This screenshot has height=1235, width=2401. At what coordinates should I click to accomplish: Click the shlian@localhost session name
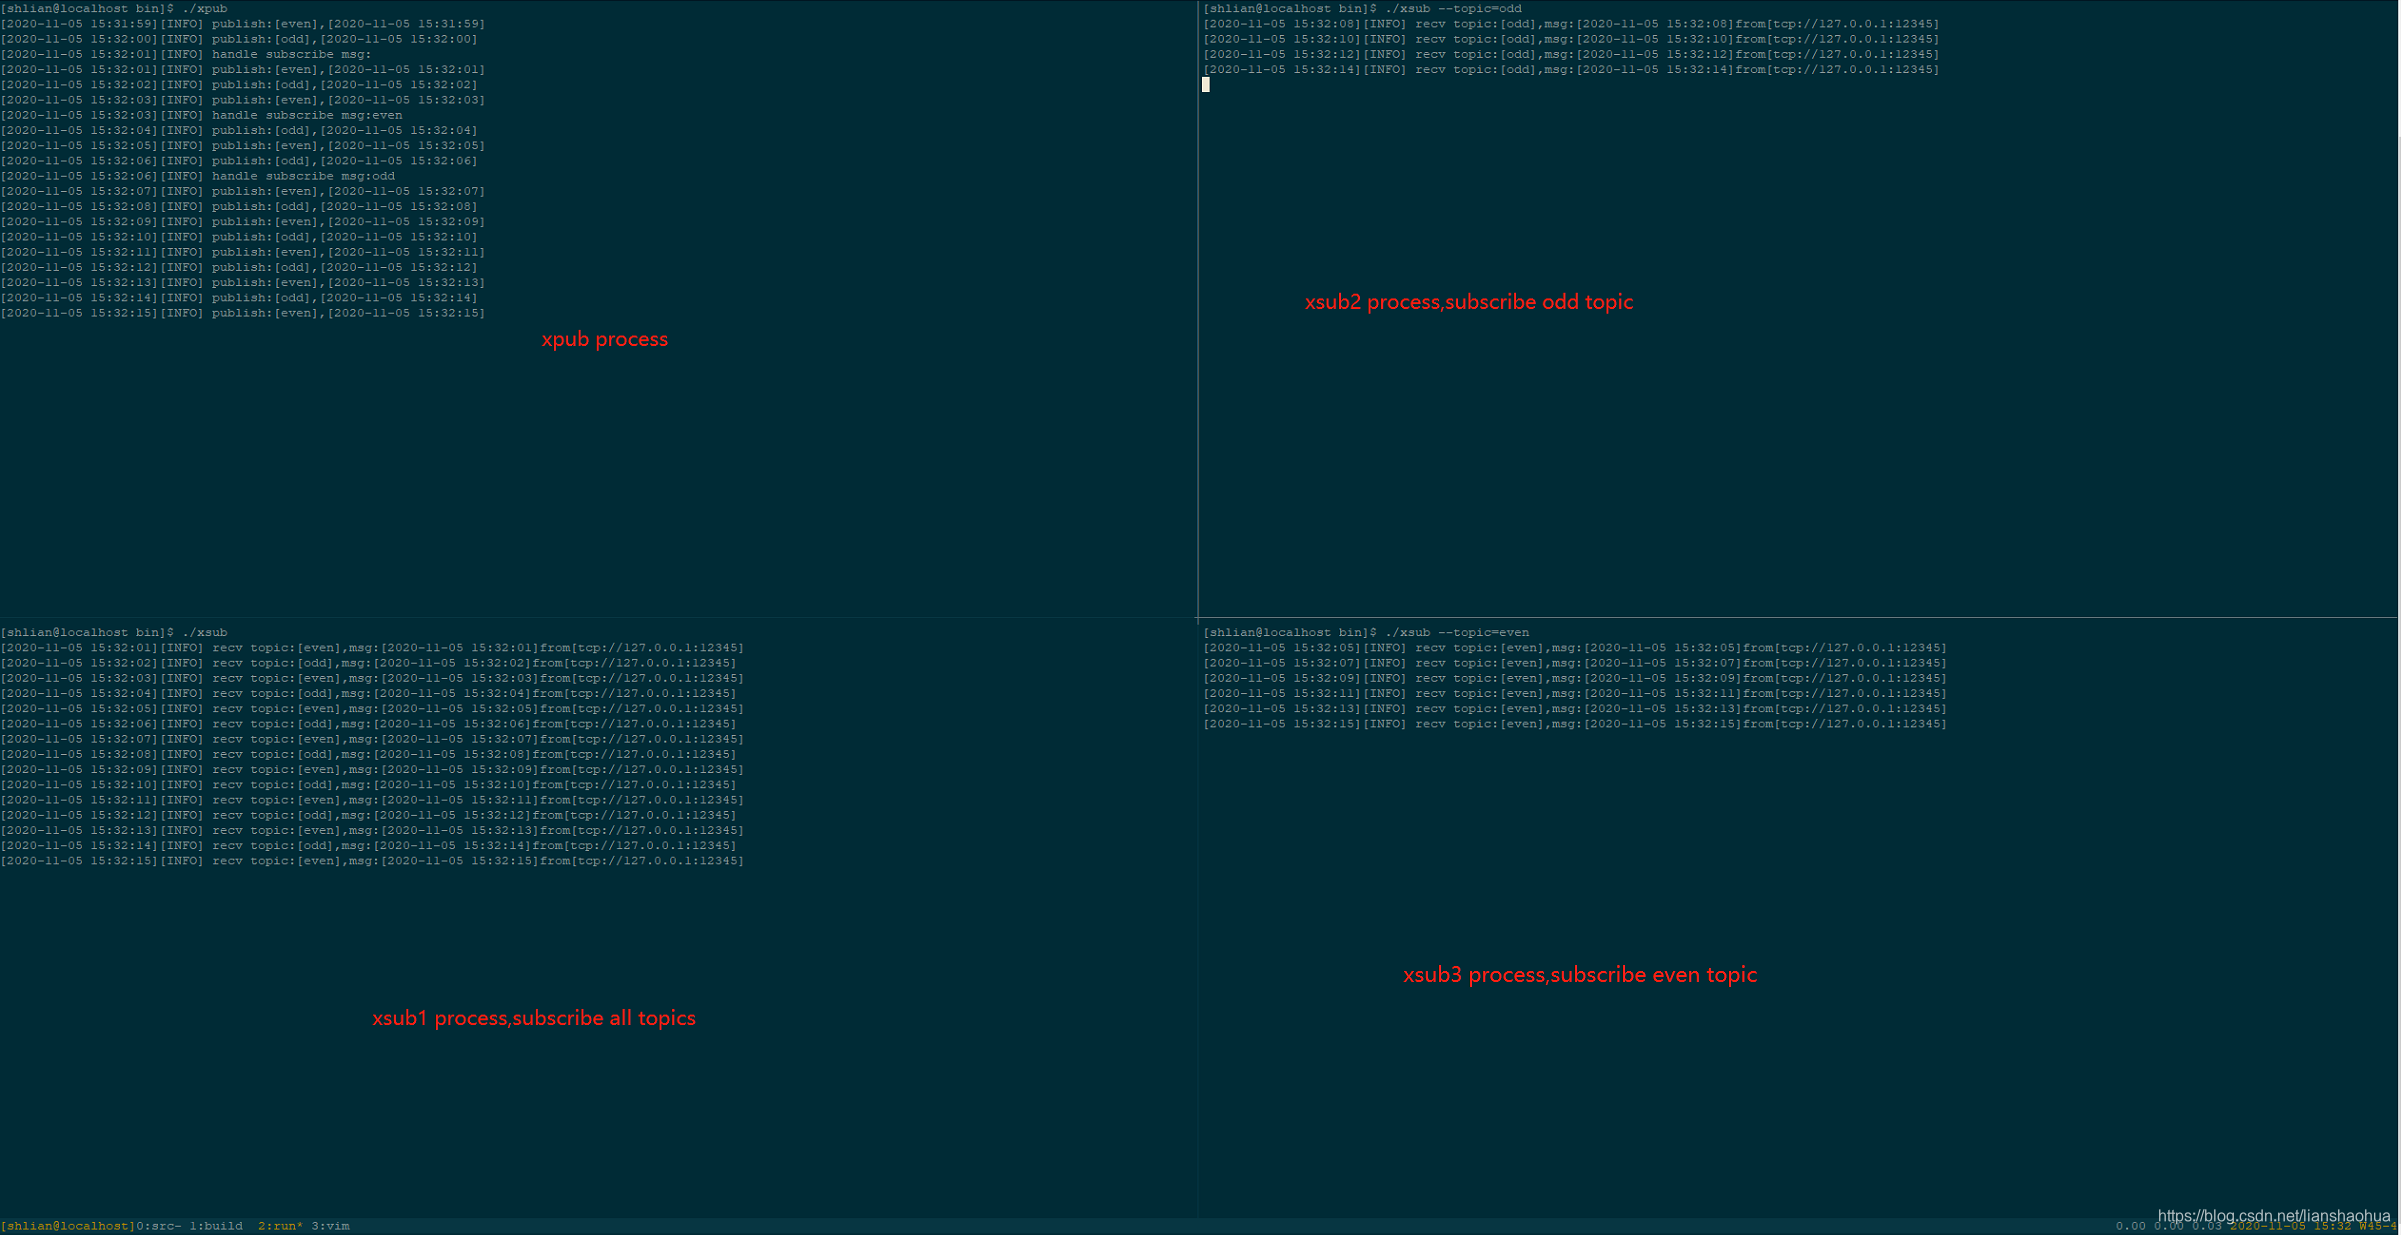(68, 1226)
